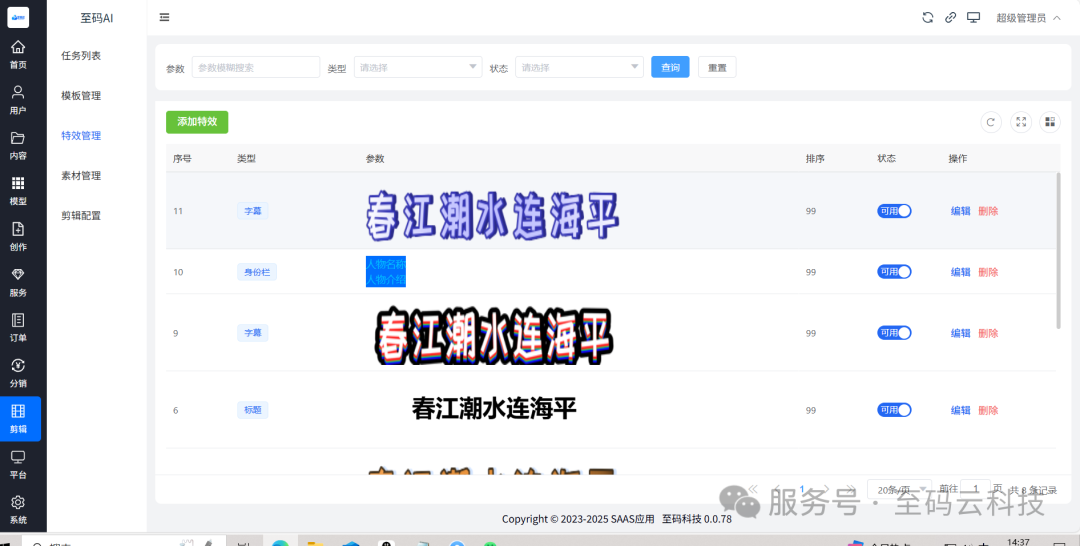The width and height of the screenshot is (1080, 546).
Task: Expand the 超级管理员 user menu
Action: click(1028, 18)
